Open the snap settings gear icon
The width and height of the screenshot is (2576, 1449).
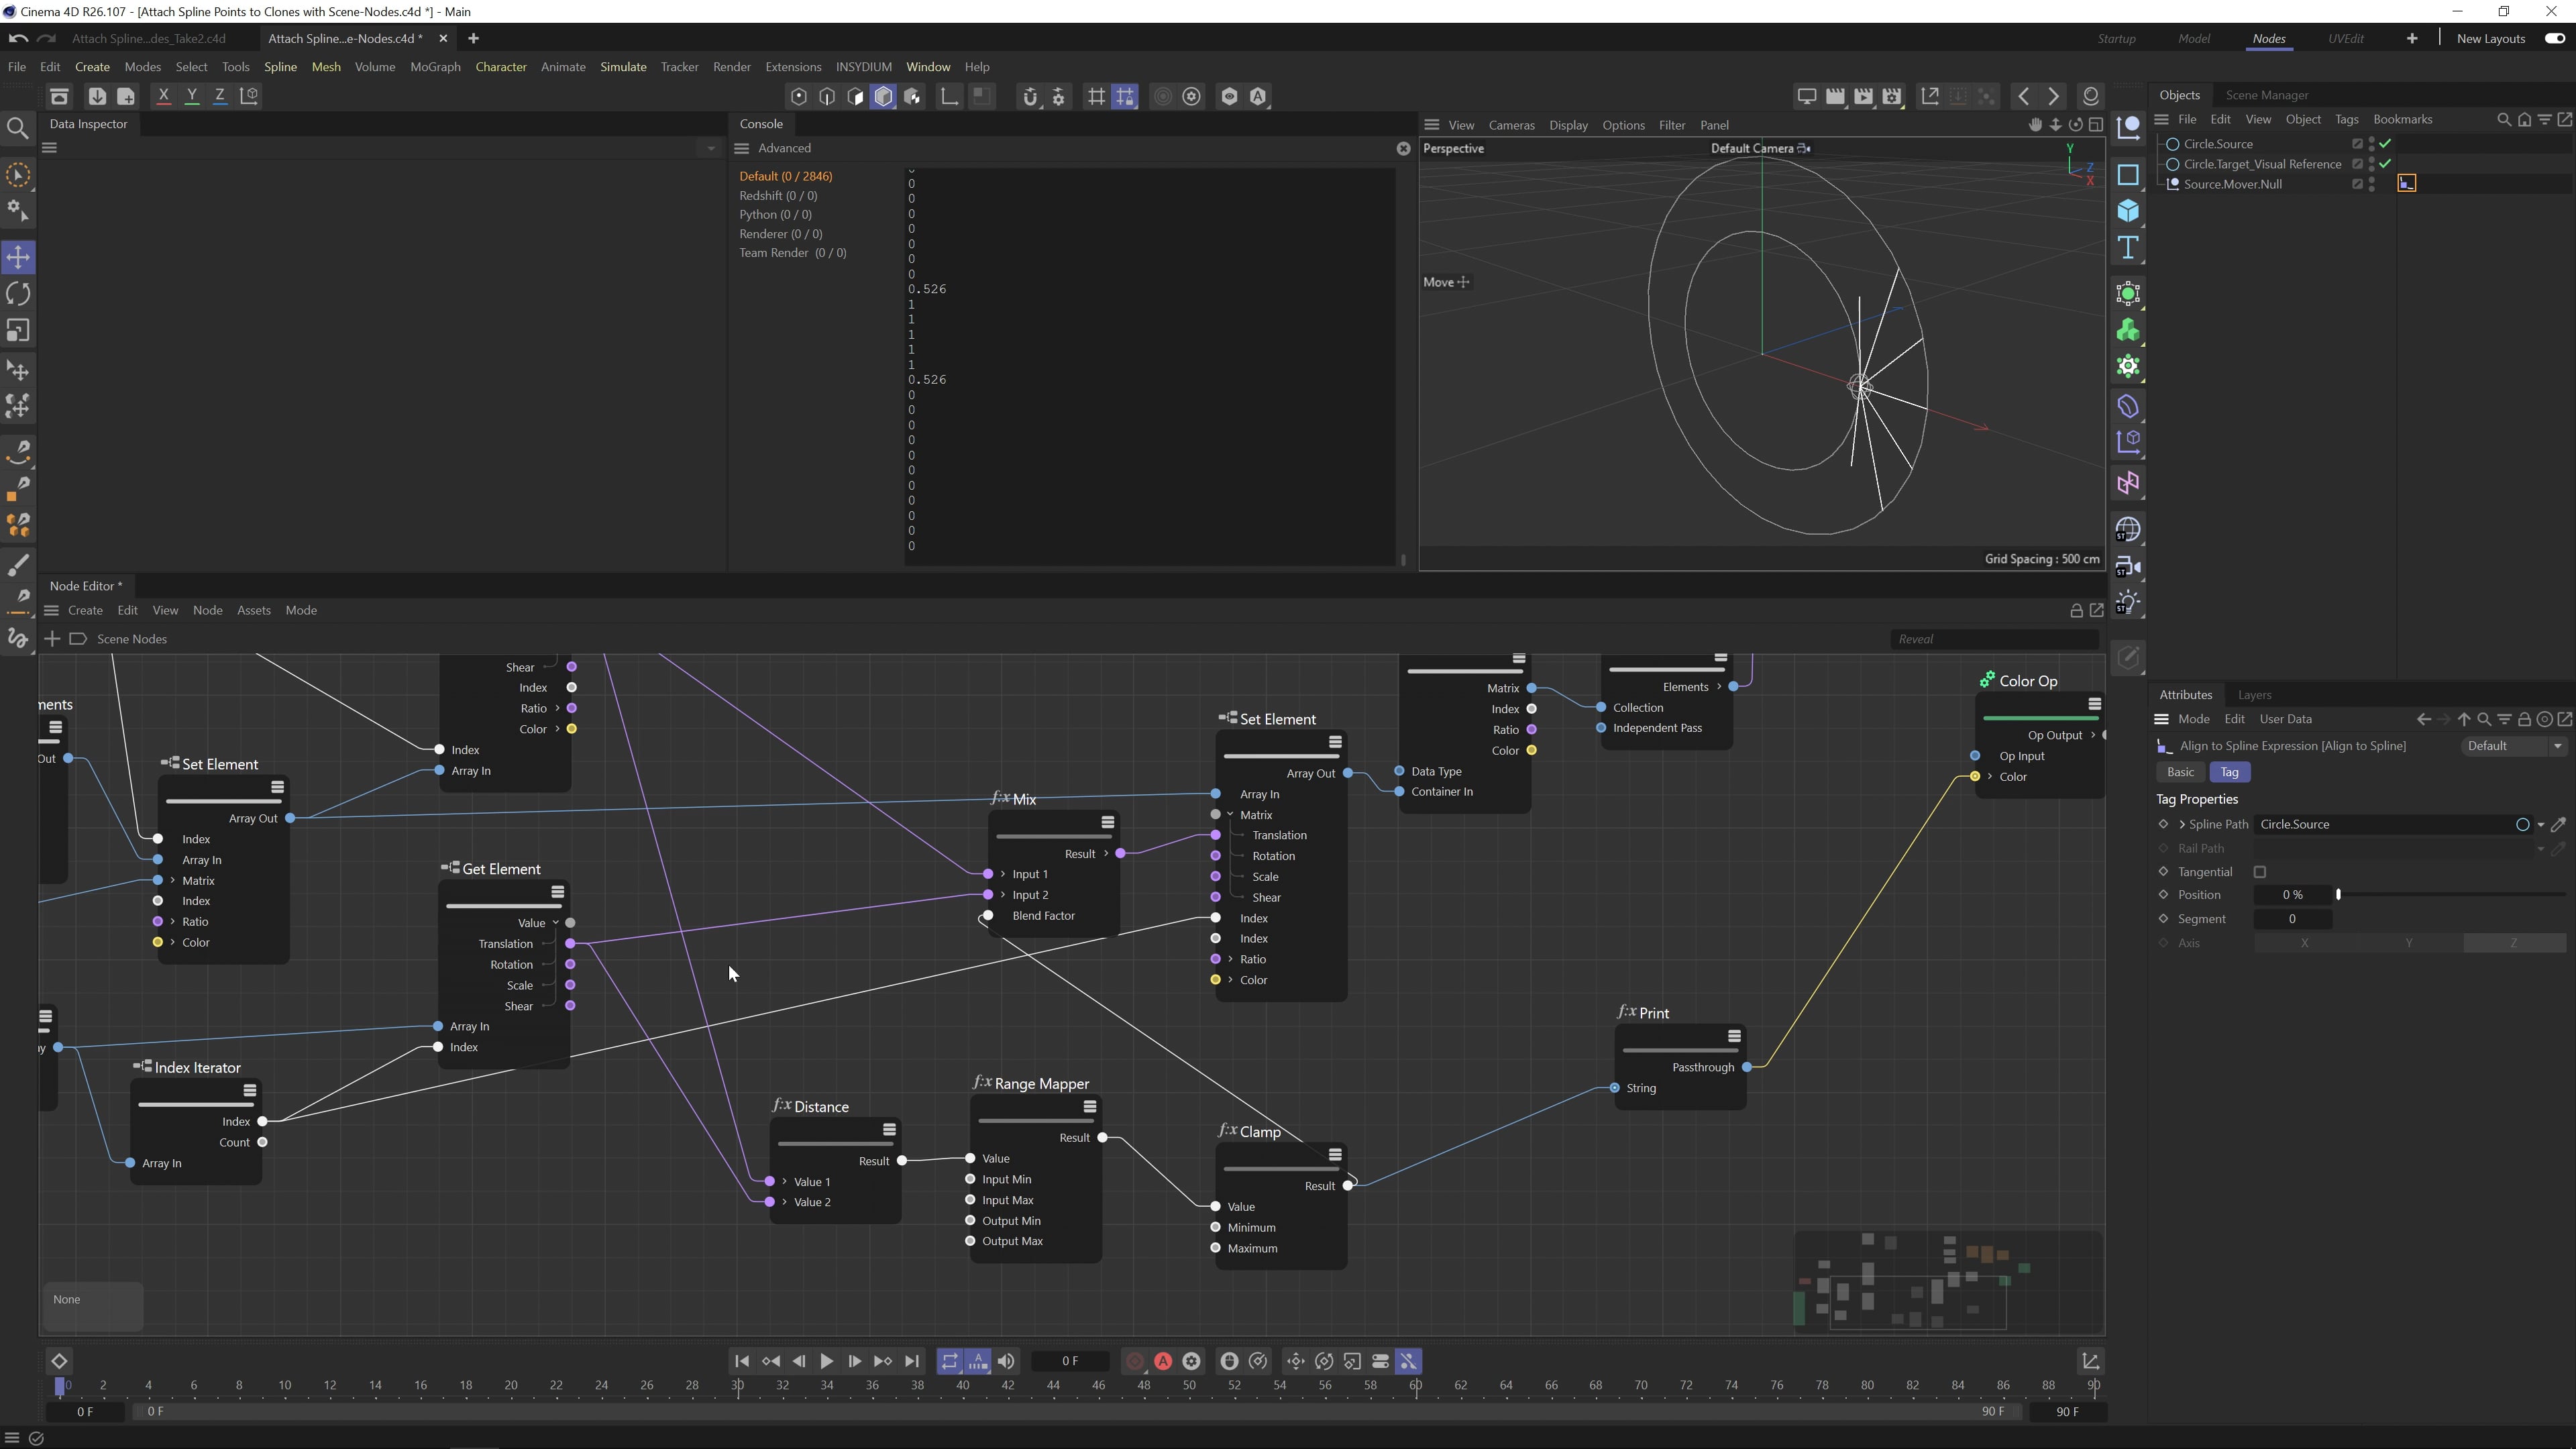pyautogui.click(x=1058, y=96)
